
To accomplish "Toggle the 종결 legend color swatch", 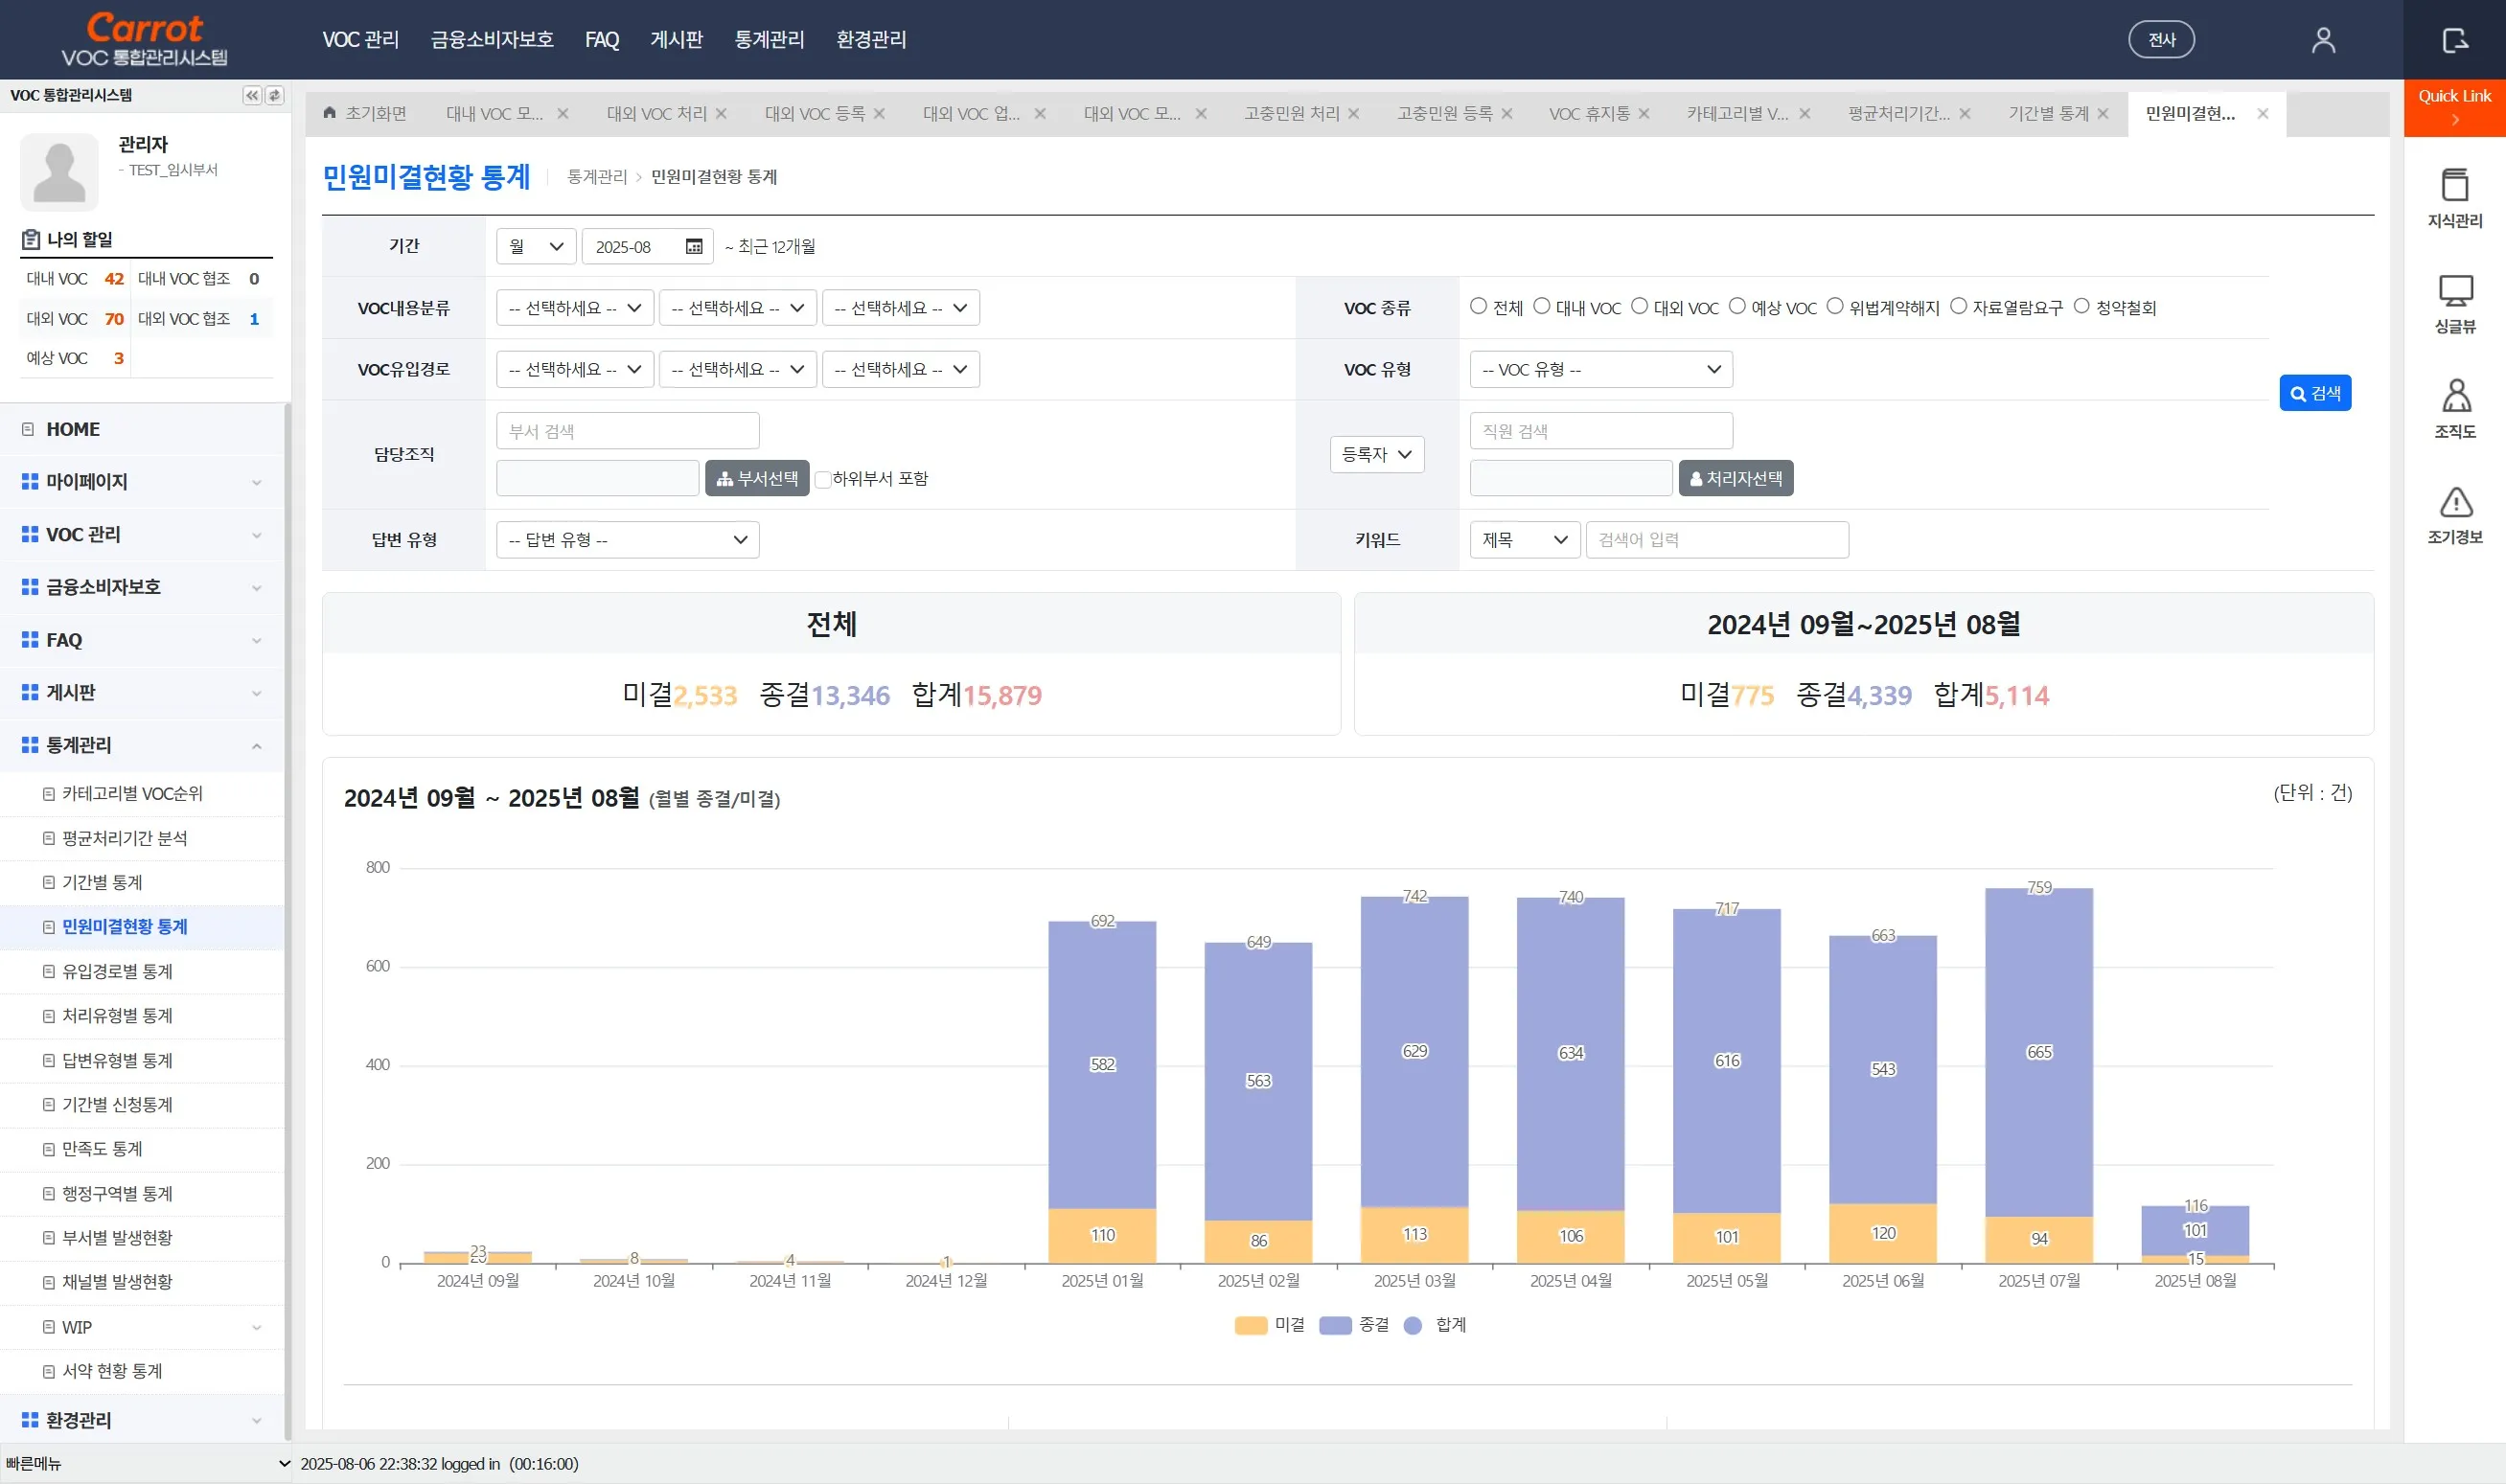I will coord(1335,1326).
